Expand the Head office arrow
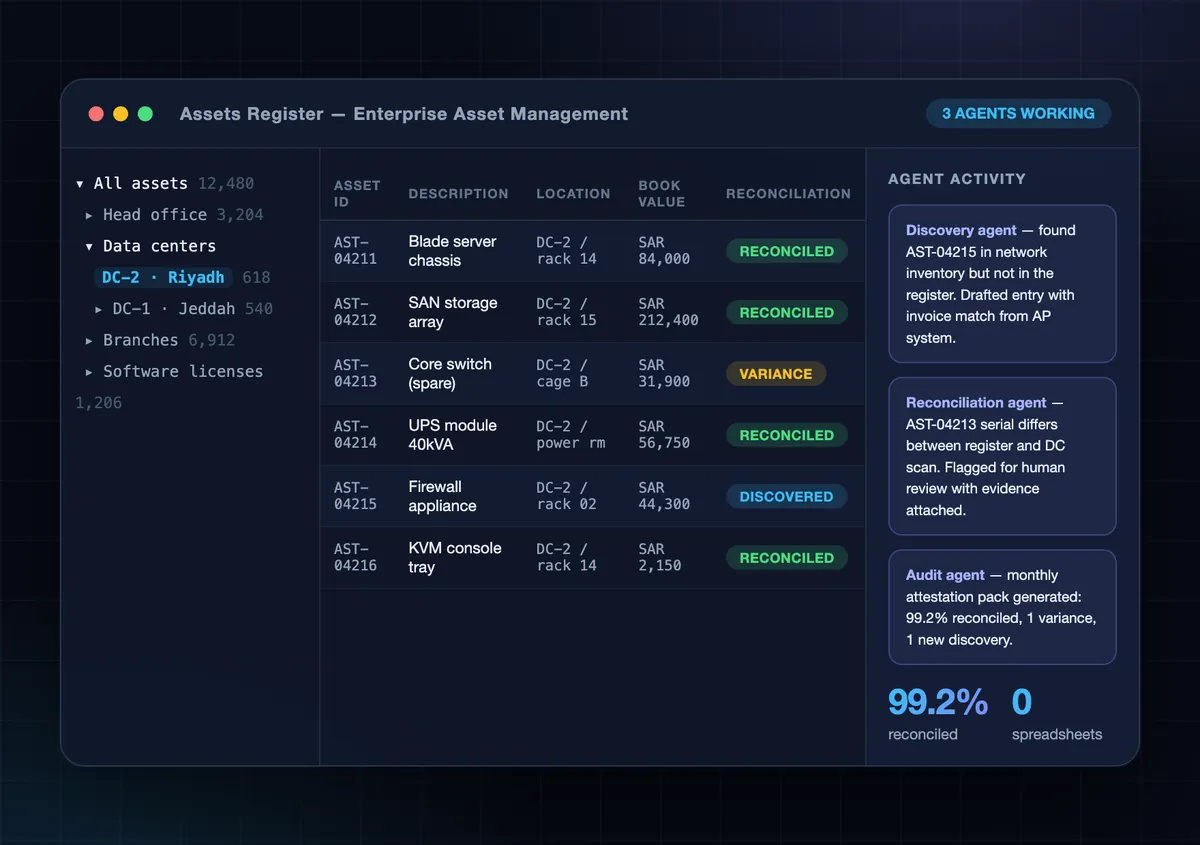1200x845 pixels. (89, 215)
